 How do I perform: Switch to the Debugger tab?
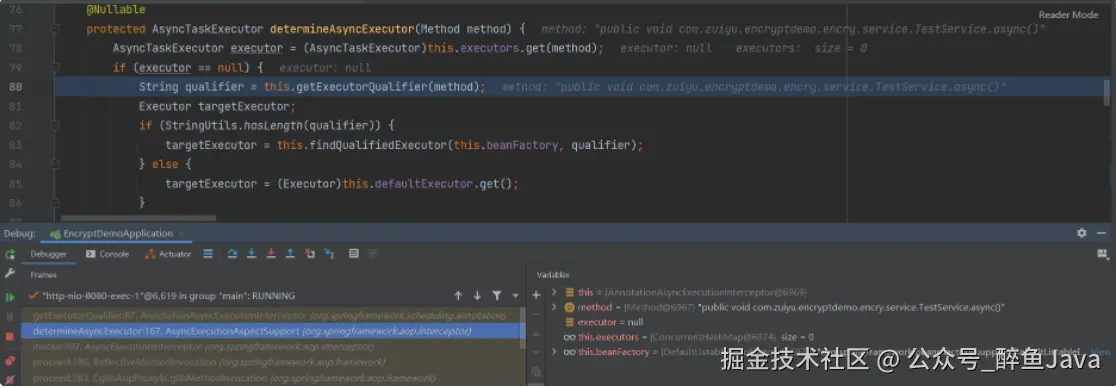tap(48, 254)
